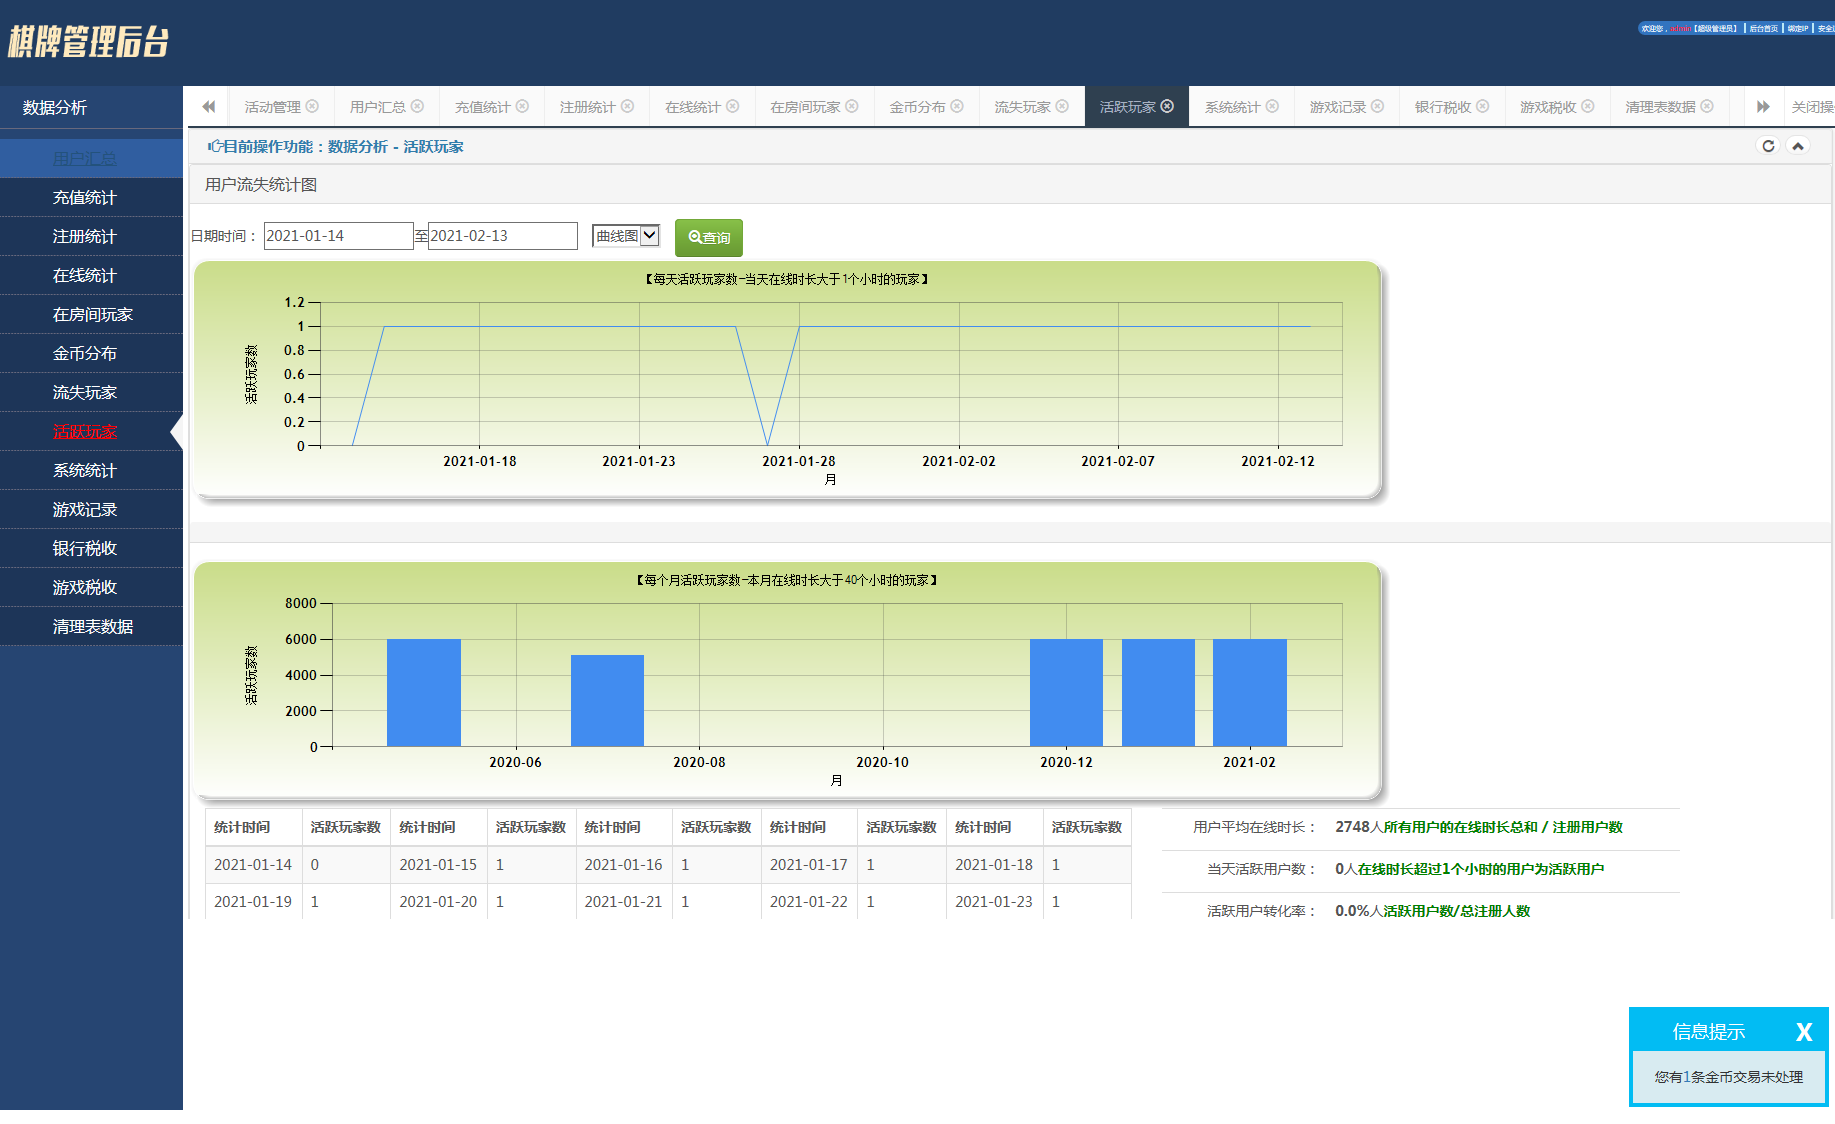Click the start date field 2021-01-14
1835x1124 pixels.
coord(338,236)
